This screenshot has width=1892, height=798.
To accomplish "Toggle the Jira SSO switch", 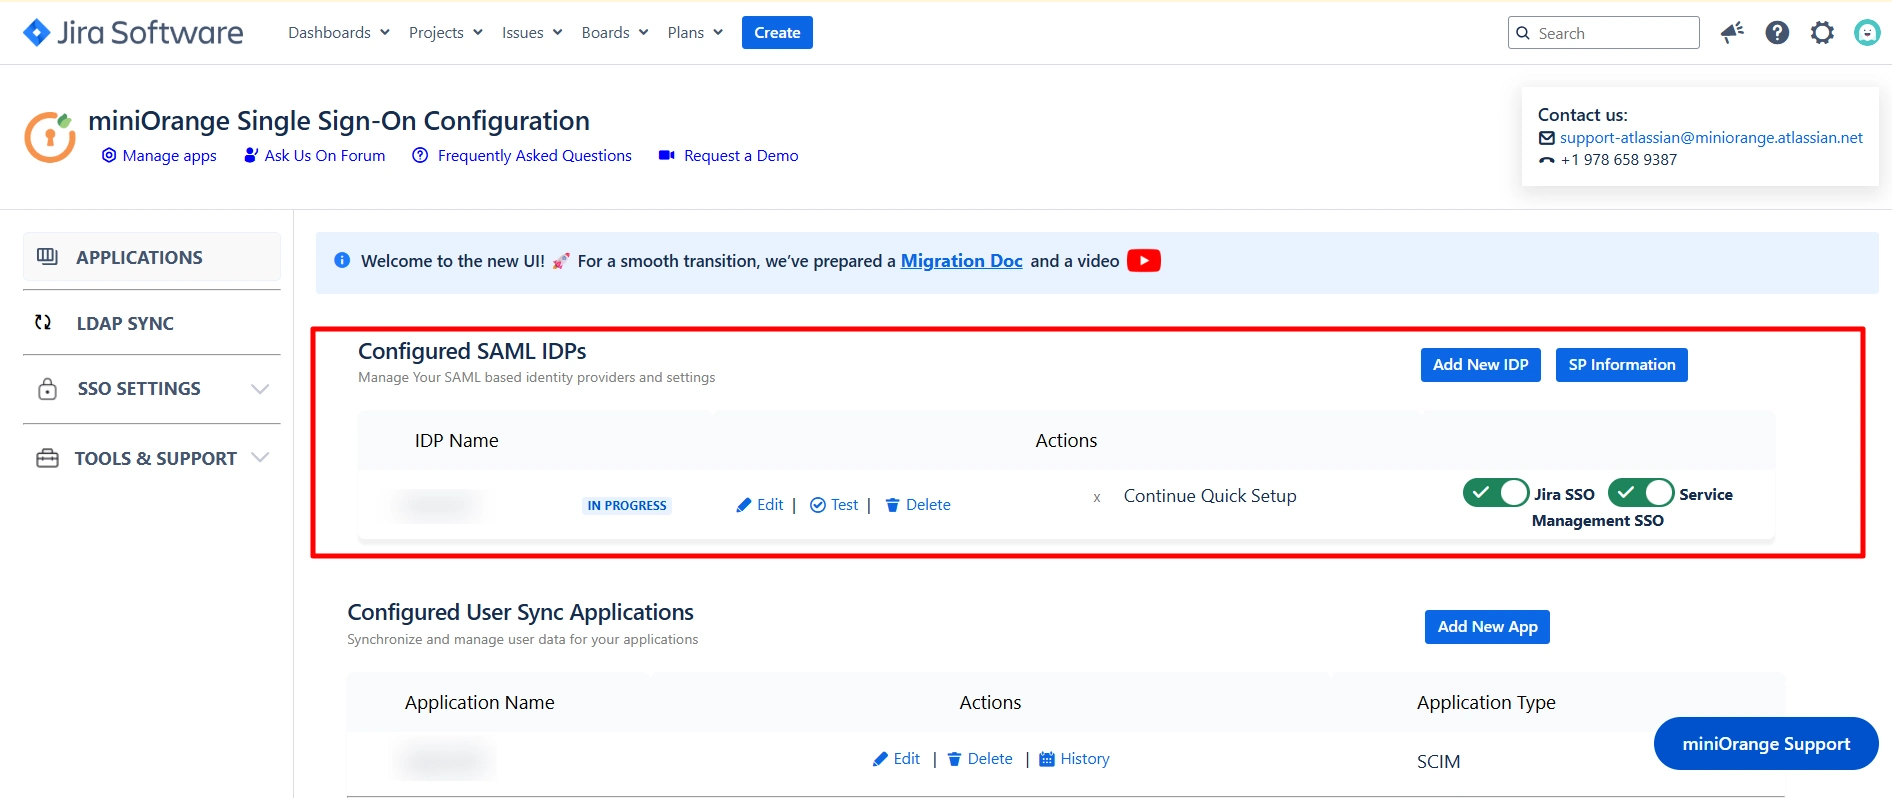I will 1495,493.
